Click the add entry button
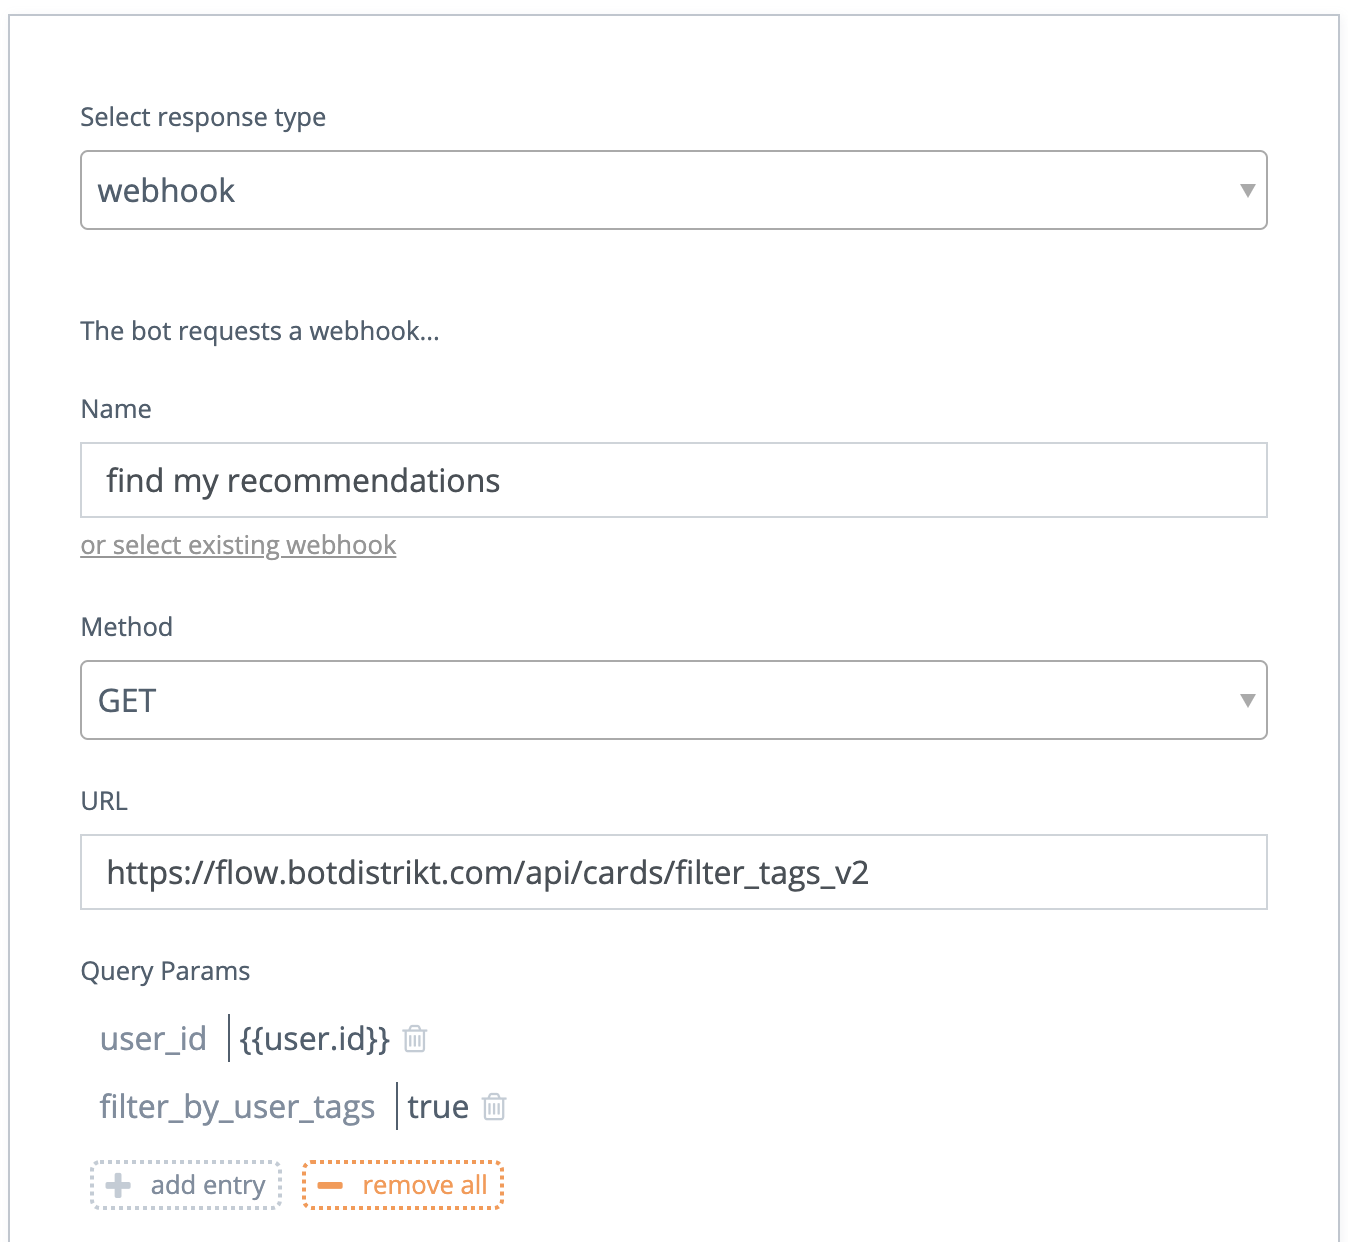The height and width of the screenshot is (1242, 1348). coord(186,1185)
